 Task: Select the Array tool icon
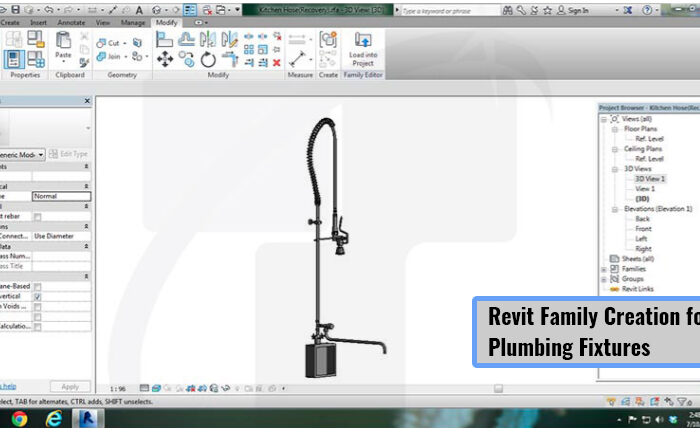coord(249,50)
